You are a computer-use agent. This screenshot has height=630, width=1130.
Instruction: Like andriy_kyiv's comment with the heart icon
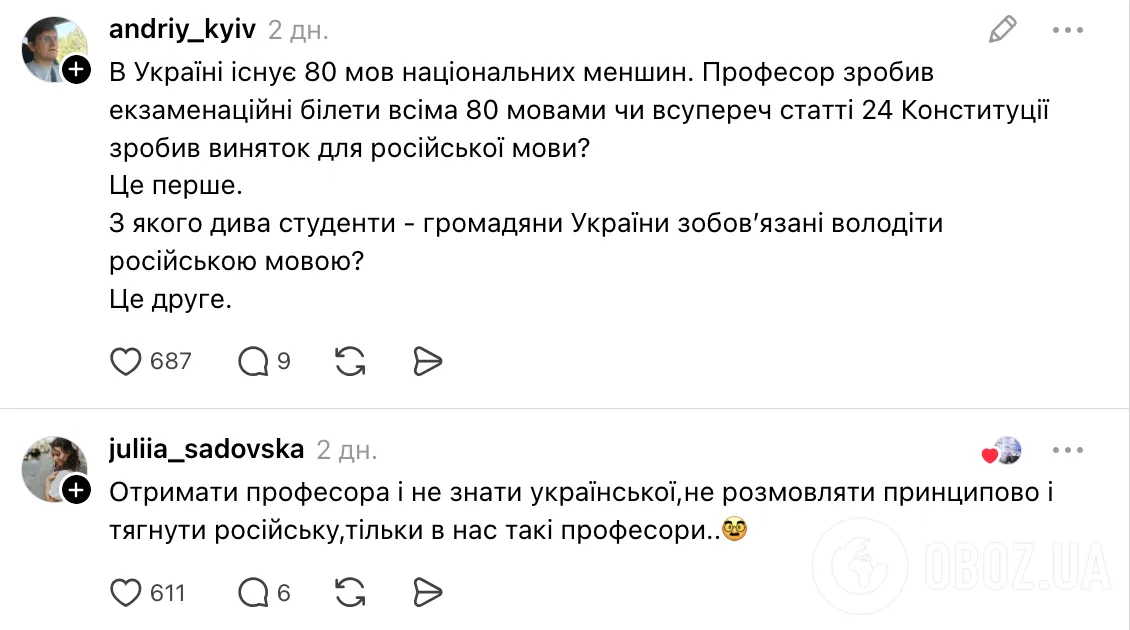128,361
